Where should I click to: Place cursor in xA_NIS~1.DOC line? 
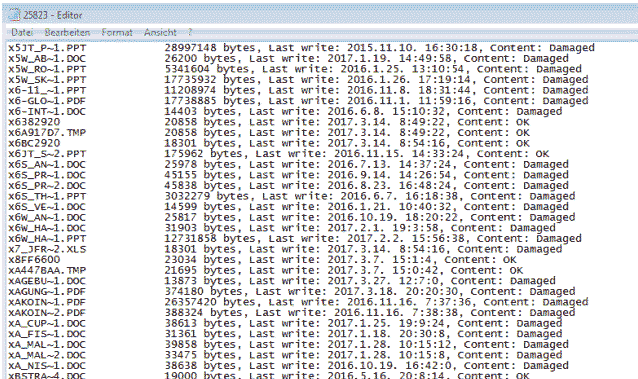pos(288,366)
